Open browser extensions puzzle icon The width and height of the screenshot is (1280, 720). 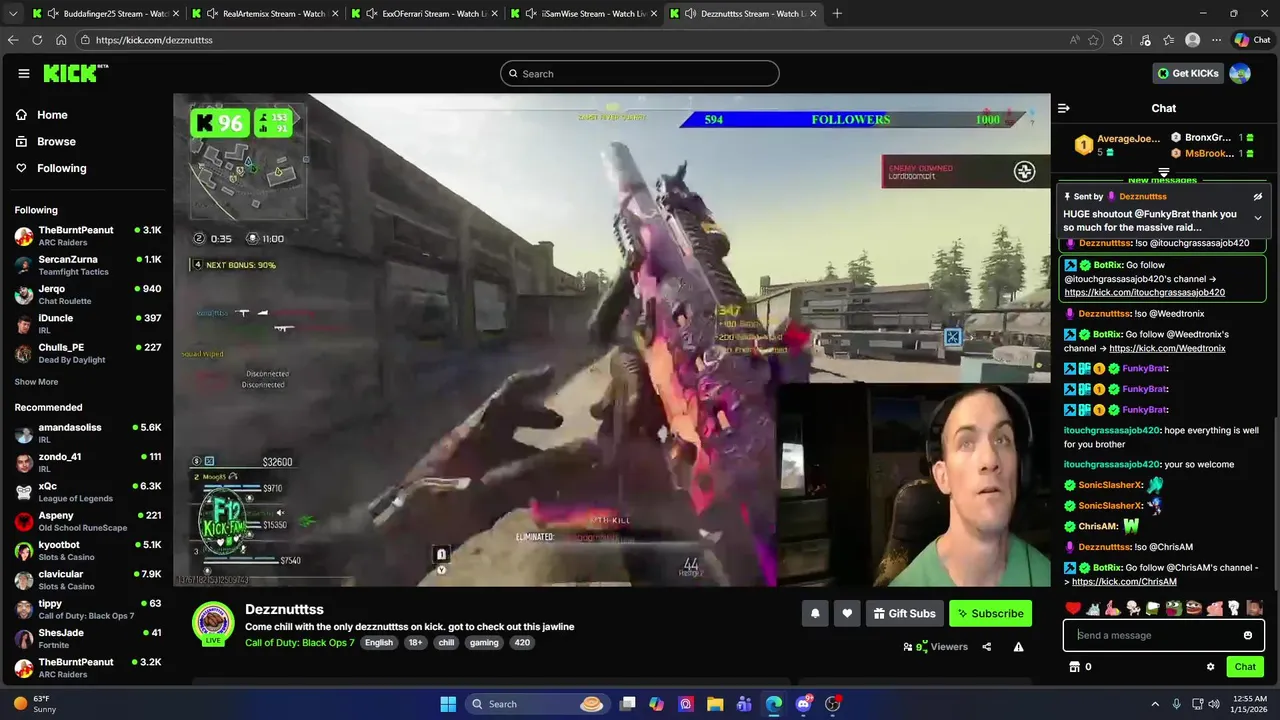(1118, 40)
